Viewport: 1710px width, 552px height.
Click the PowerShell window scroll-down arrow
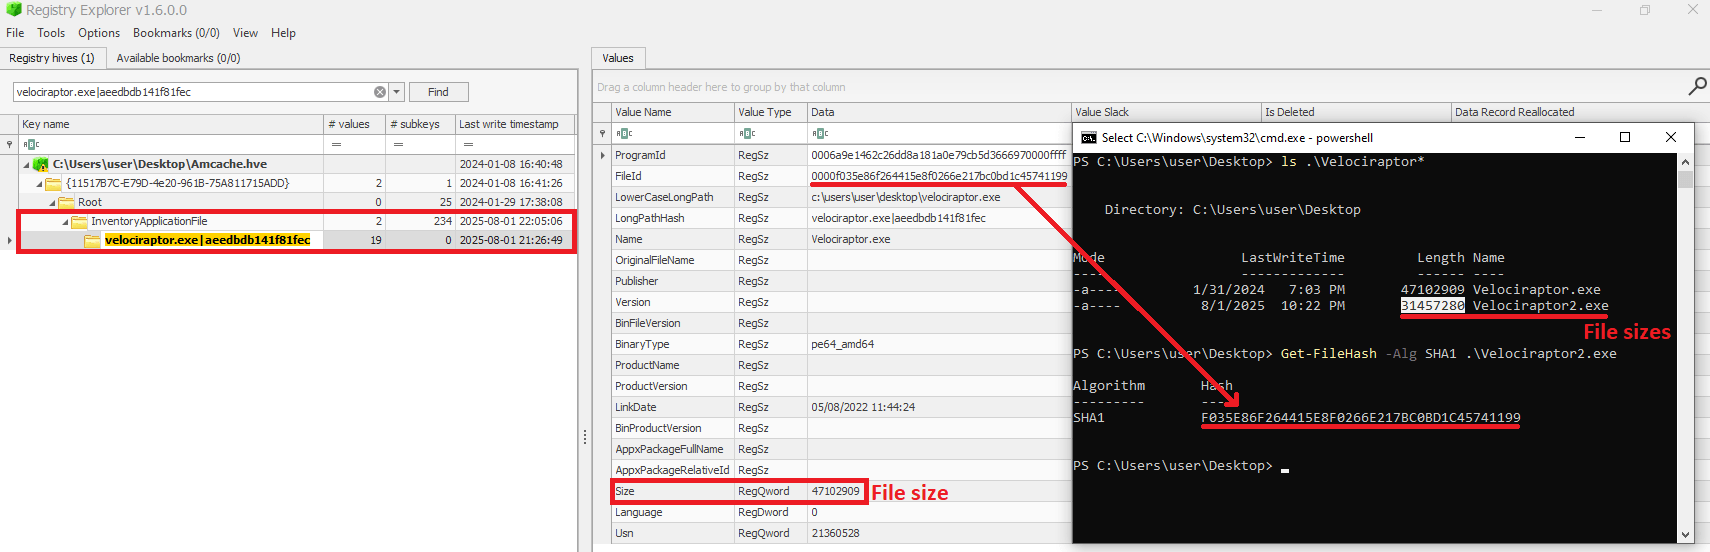(x=1685, y=535)
